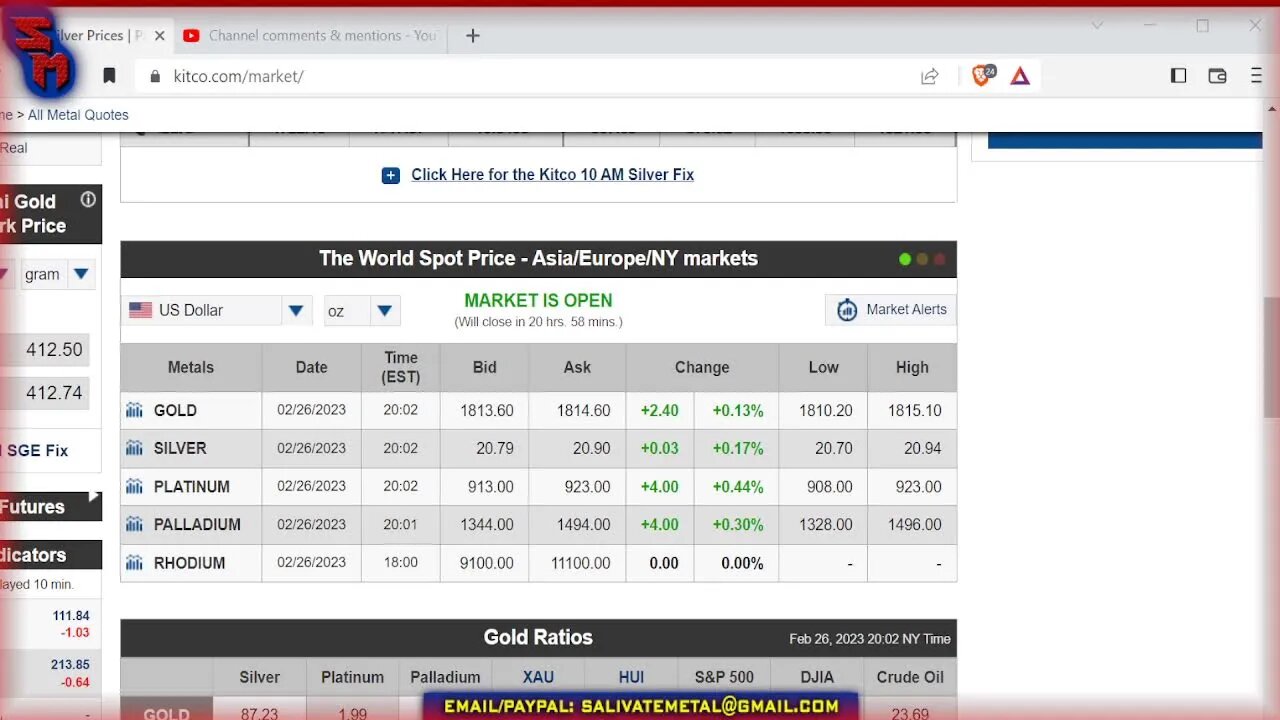The width and height of the screenshot is (1280, 720).
Task: Toggle the browser sidebar panel icon
Action: tap(1178, 76)
